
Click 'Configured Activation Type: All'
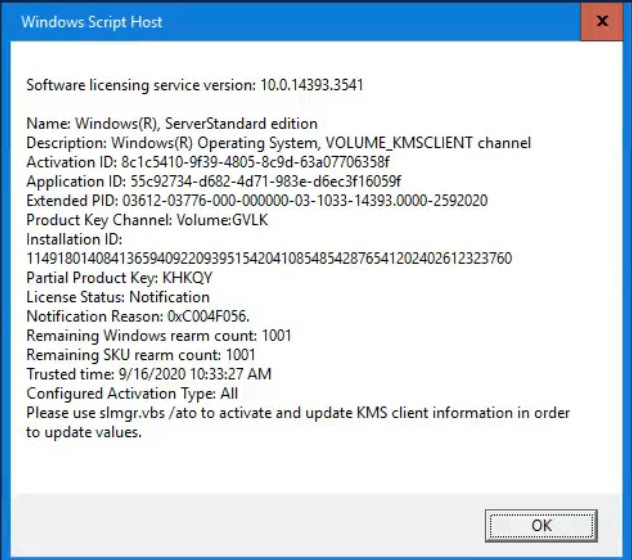pos(132,393)
